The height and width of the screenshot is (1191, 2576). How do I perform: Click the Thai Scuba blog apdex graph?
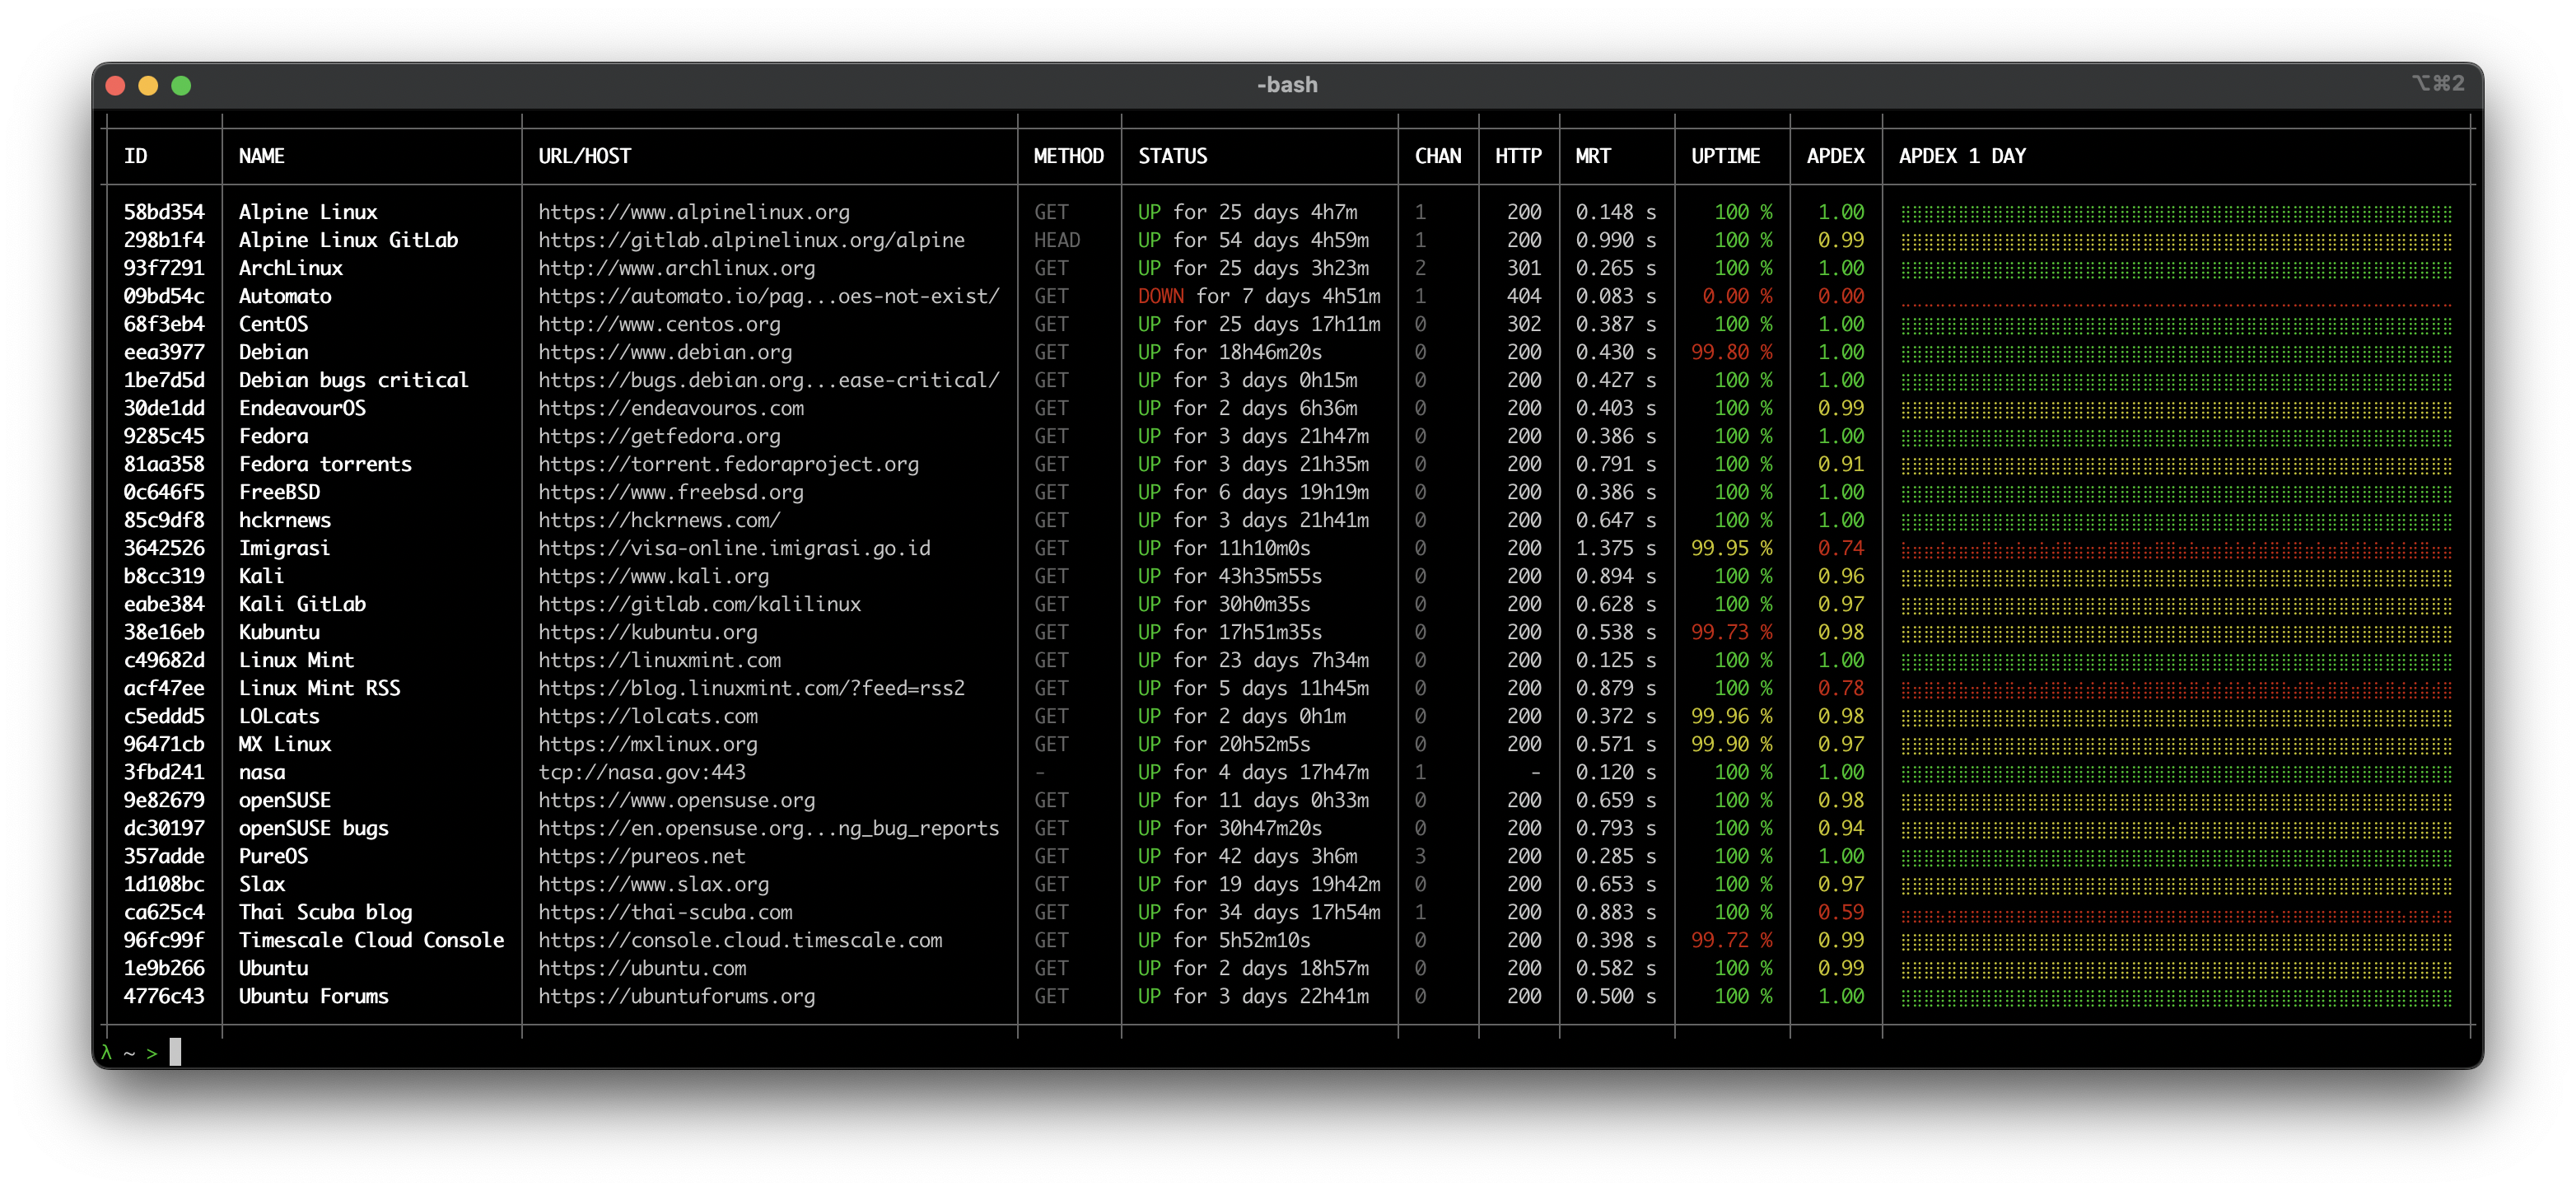2175,913
